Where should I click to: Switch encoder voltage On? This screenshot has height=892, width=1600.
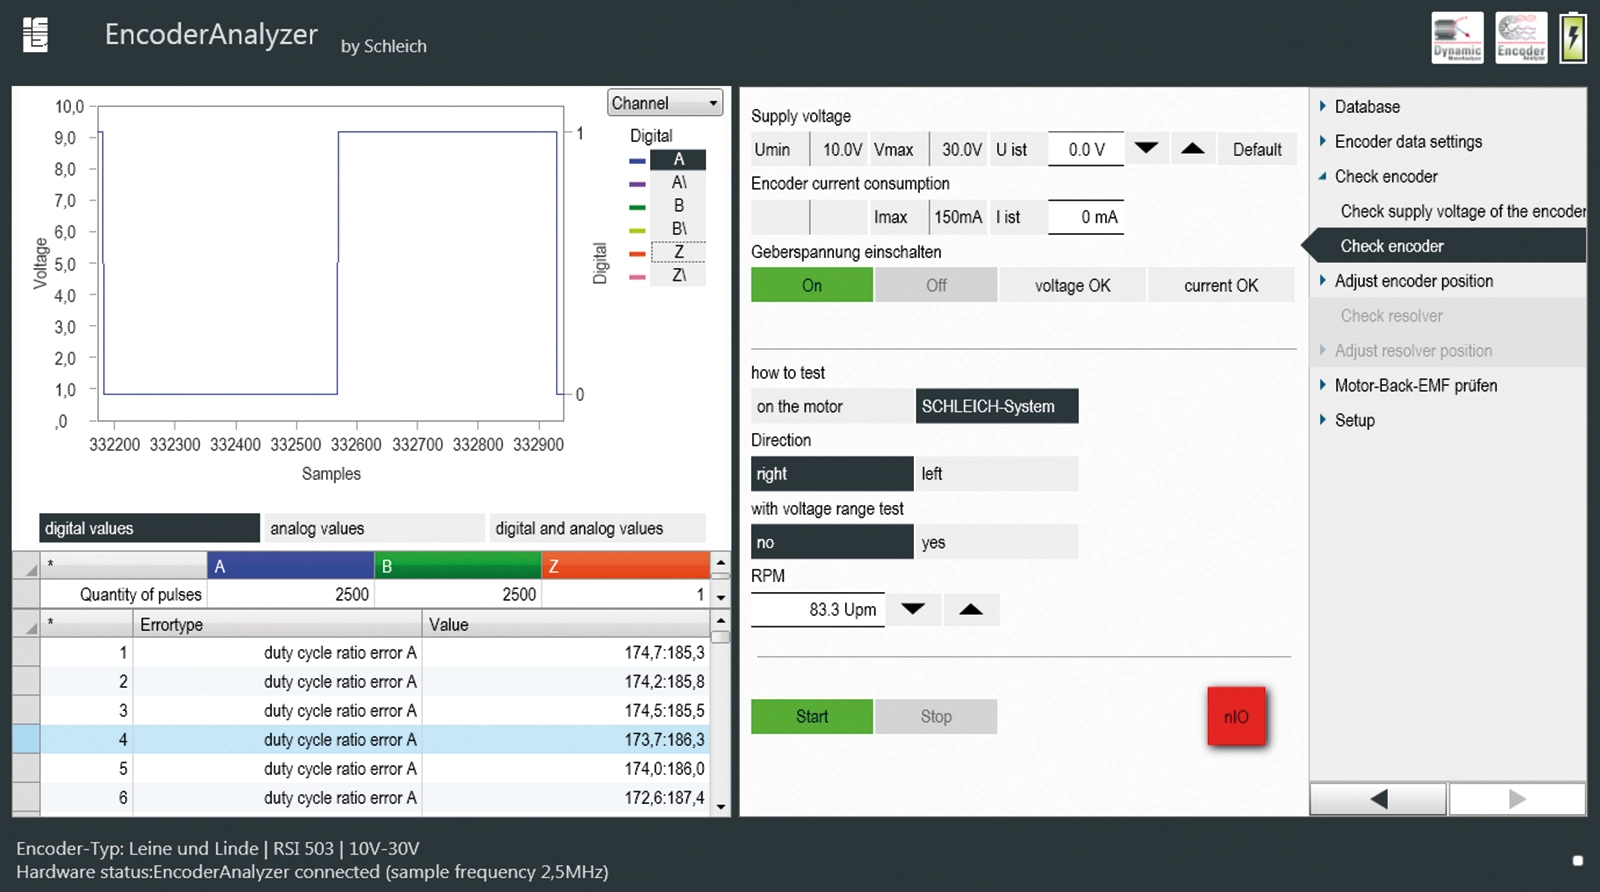pos(811,285)
